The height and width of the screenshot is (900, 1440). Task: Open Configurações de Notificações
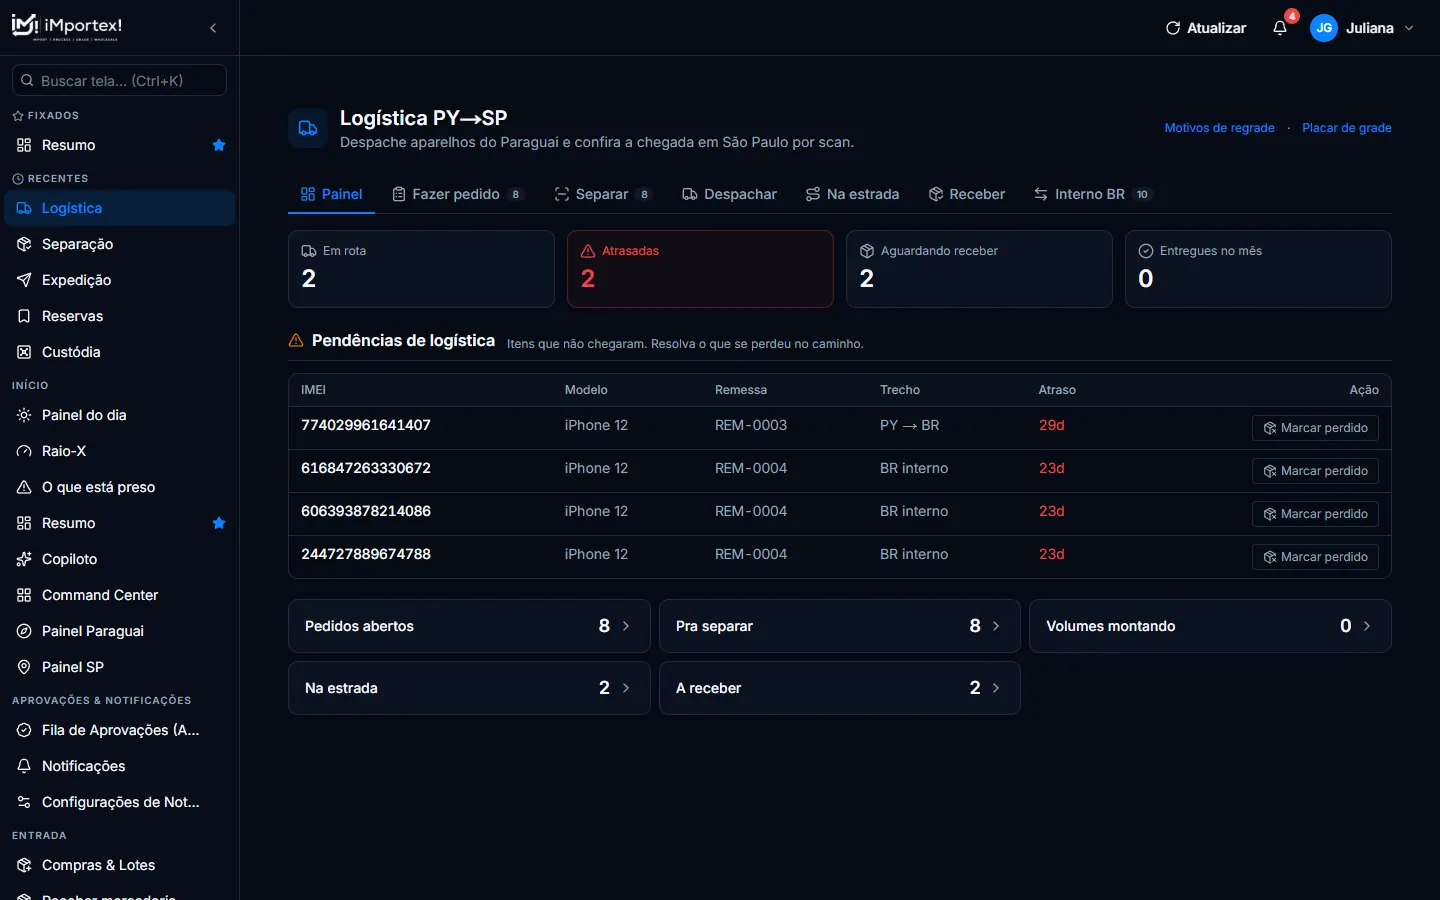tap(120, 802)
